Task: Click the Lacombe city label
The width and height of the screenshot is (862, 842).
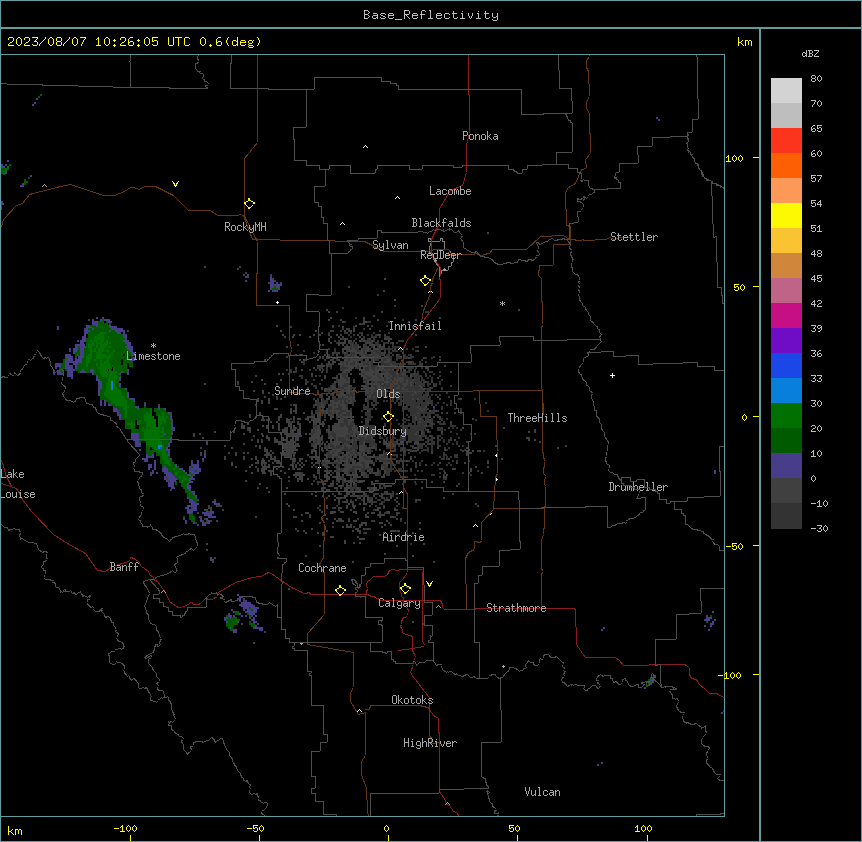Action: click(x=450, y=191)
